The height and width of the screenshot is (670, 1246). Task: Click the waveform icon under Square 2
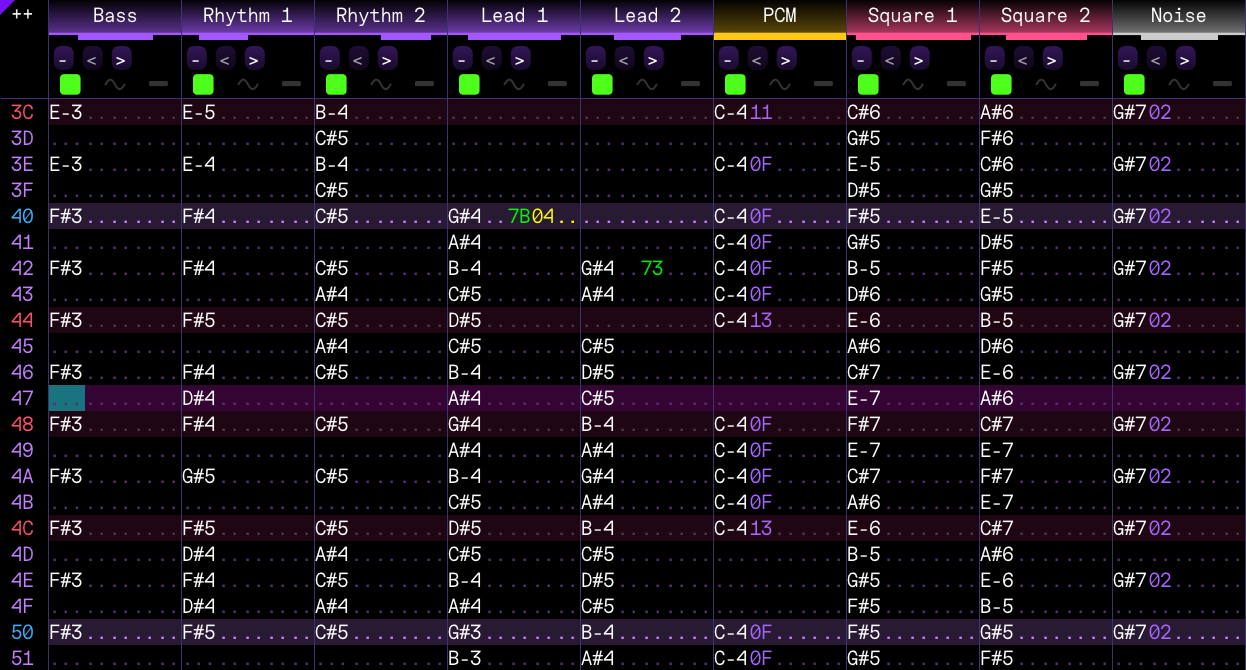coord(1046,84)
